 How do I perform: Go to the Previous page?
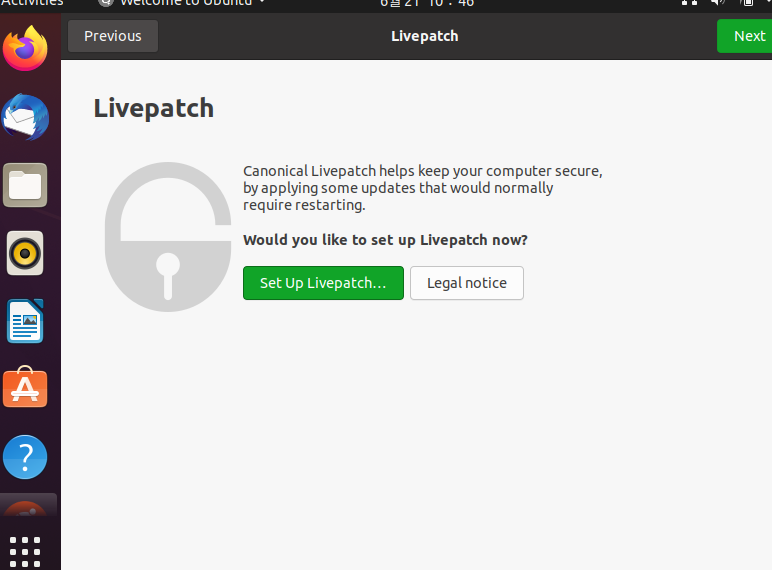click(x=113, y=36)
